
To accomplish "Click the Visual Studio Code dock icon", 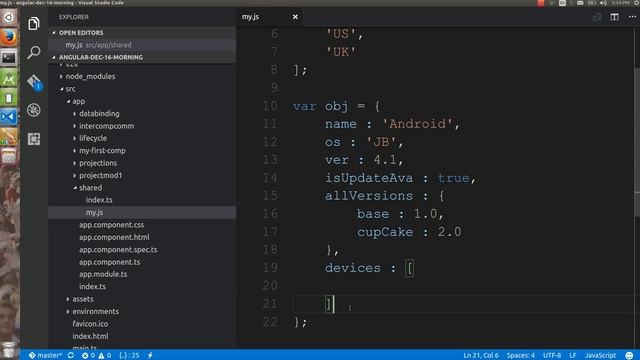I will pyautogui.click(x=9, y=117).
